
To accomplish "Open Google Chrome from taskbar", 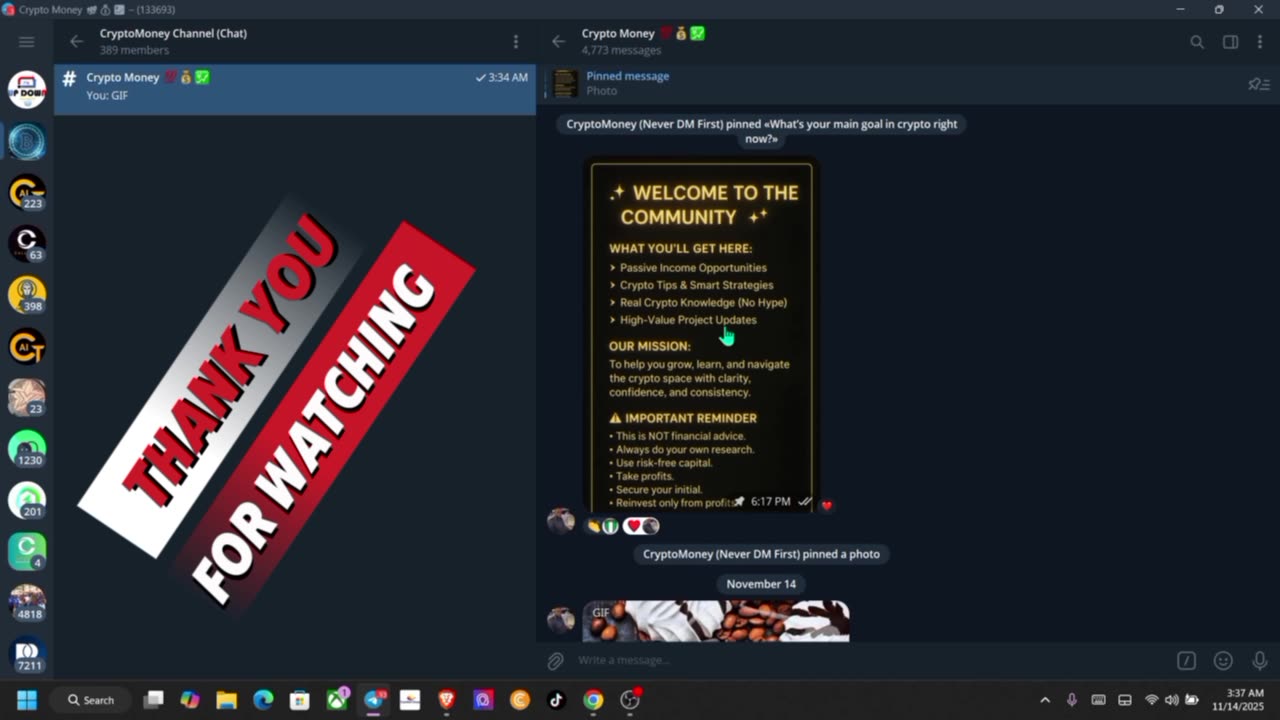I will click(x=593, y=700).
